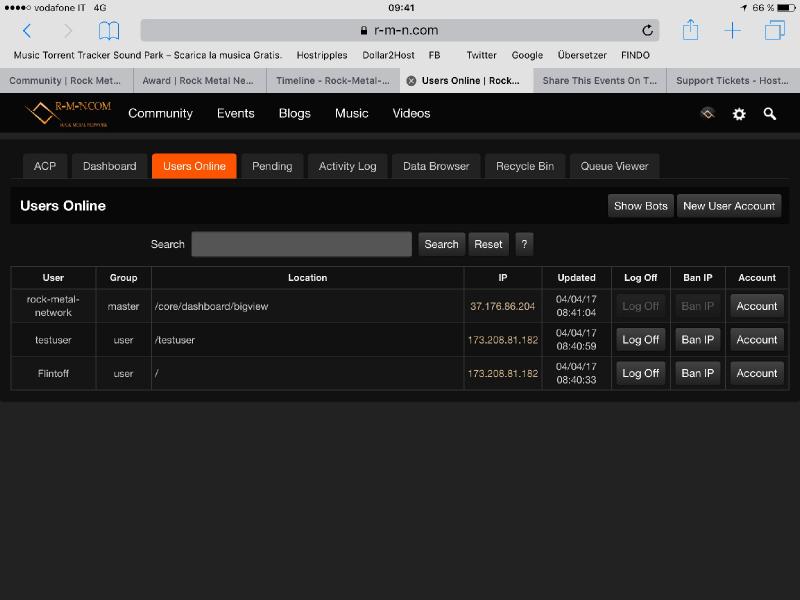
Task: Click the Reset button
Action: click(x=488, y=244)
